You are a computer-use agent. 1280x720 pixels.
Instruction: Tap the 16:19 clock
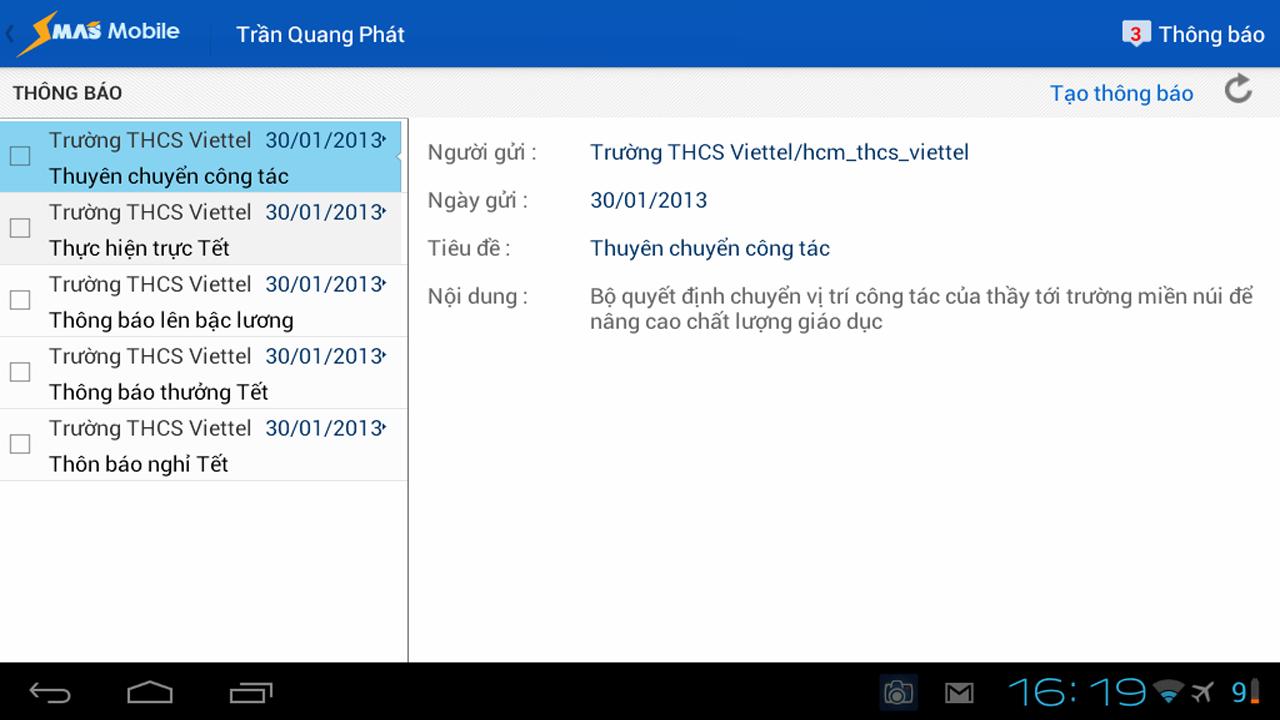1077,691
